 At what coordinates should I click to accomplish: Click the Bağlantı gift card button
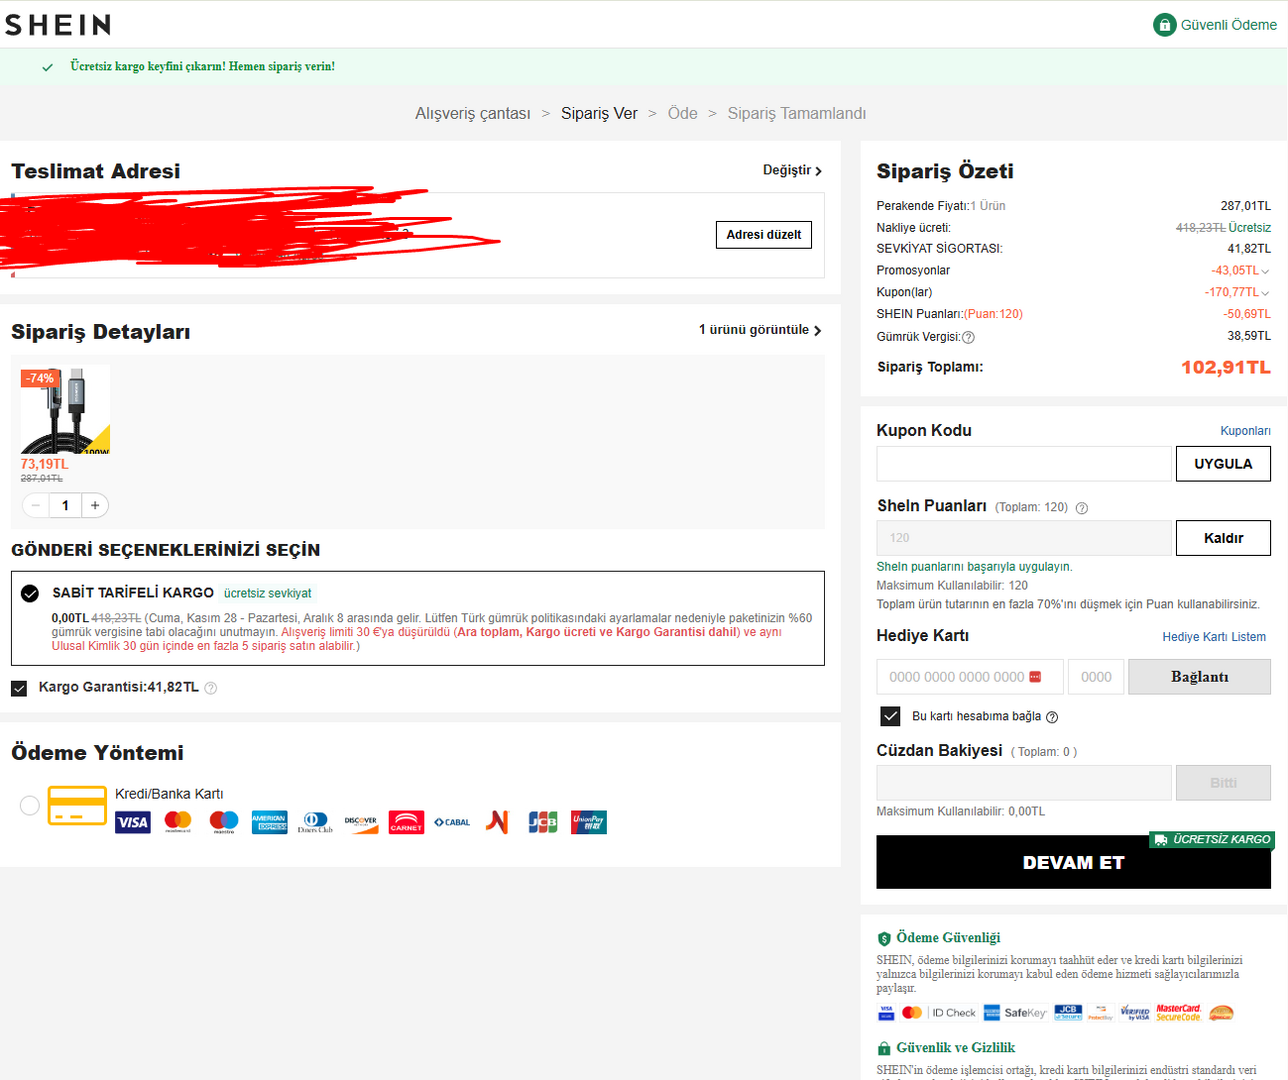[1199, 677]
